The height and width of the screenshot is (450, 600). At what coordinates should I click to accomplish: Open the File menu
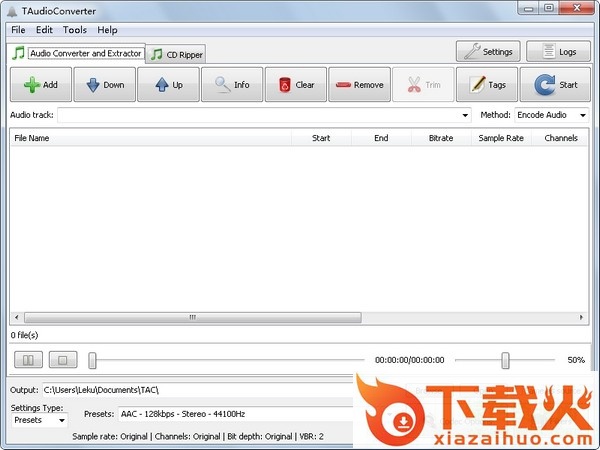point(18,30)
